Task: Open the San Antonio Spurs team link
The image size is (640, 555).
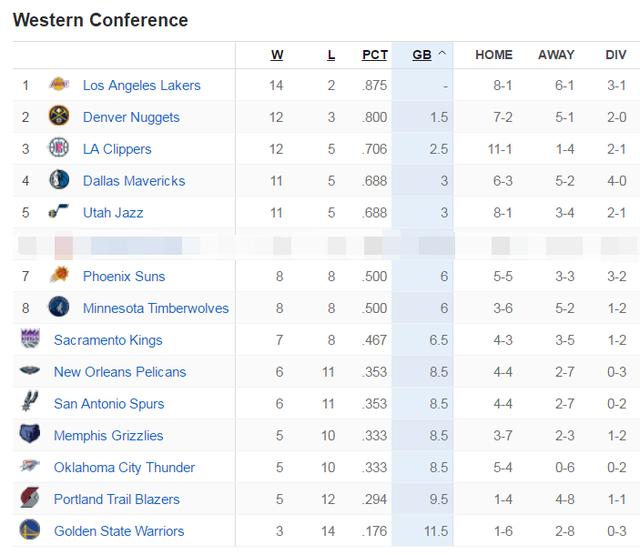Action: [x=109, y=404]
